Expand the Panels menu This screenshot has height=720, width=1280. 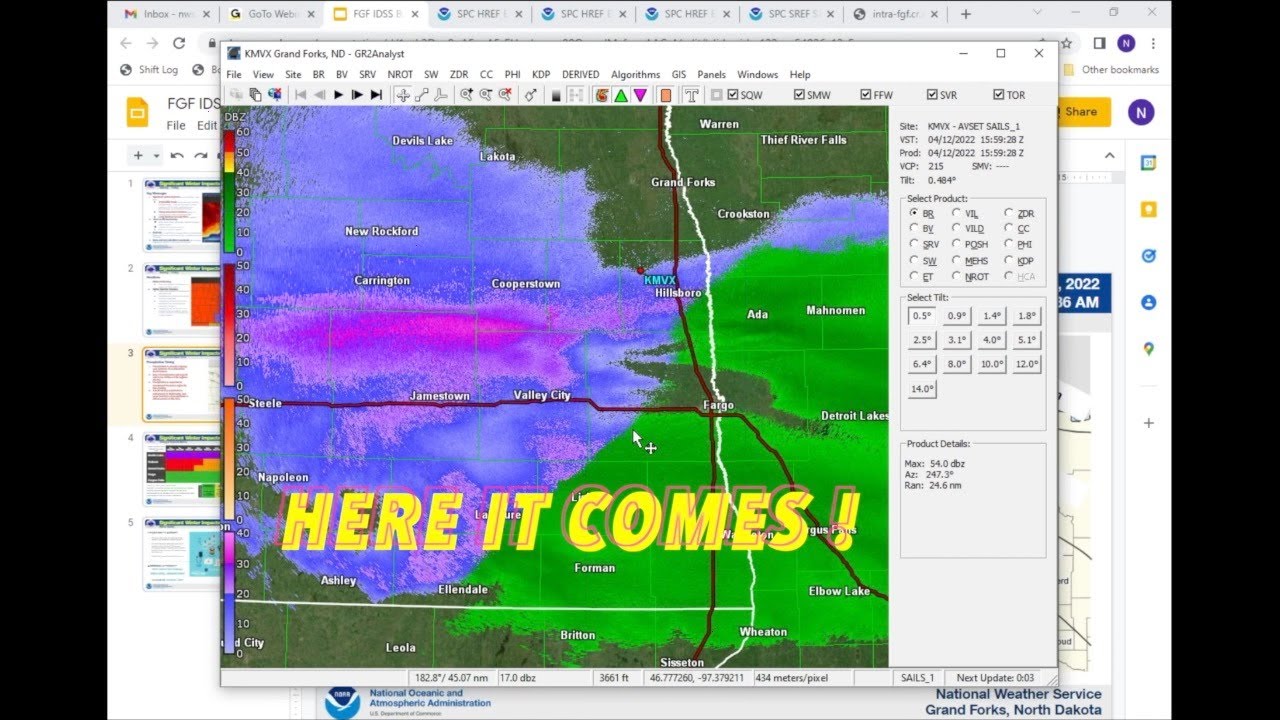click(711, 74)
